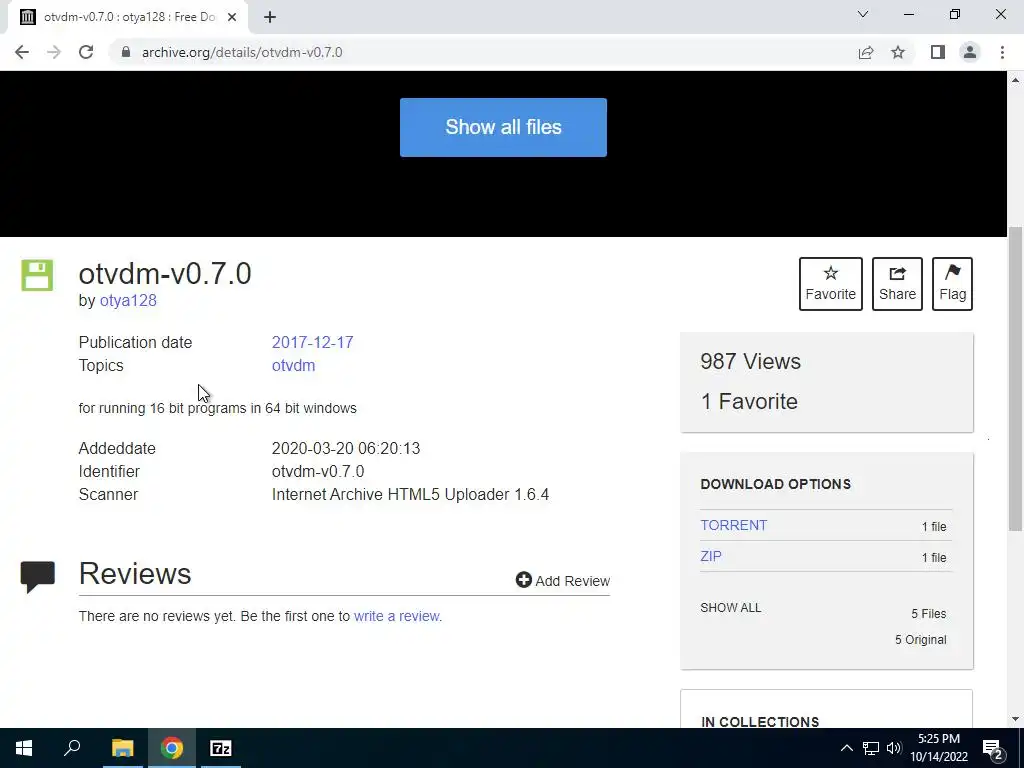Open the Share options
Viewport: 1024px width, 768px height.
point(897,283)
